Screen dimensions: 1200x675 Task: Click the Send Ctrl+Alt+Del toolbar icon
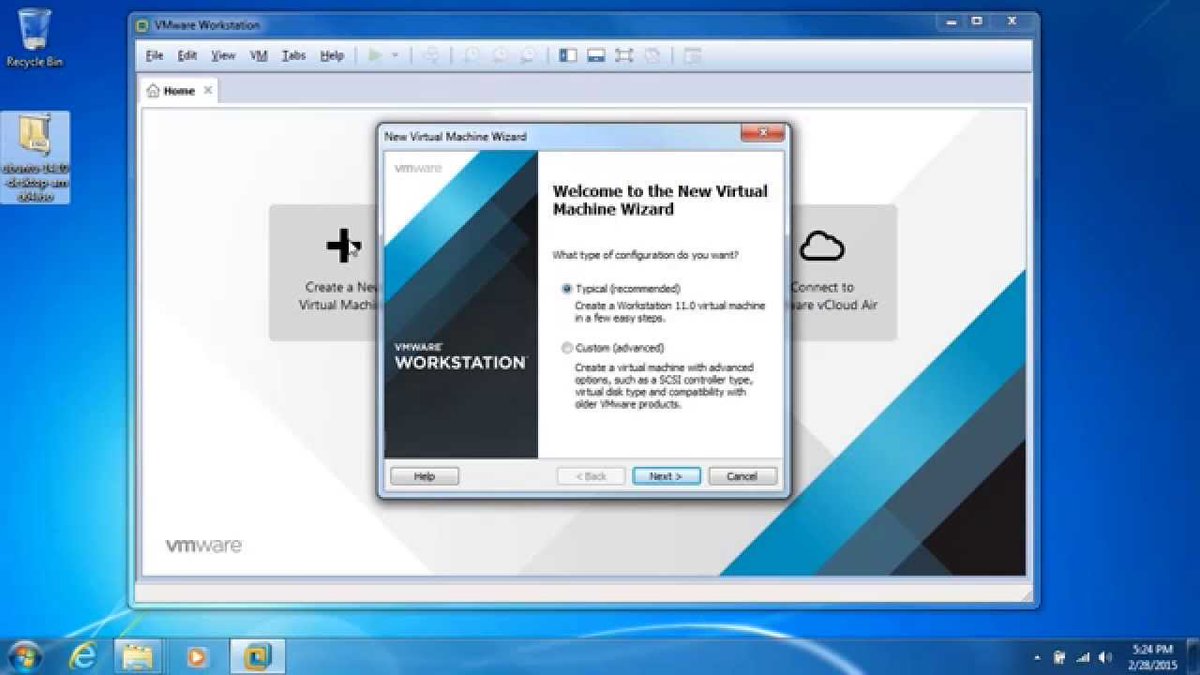[x=431, y=56]
